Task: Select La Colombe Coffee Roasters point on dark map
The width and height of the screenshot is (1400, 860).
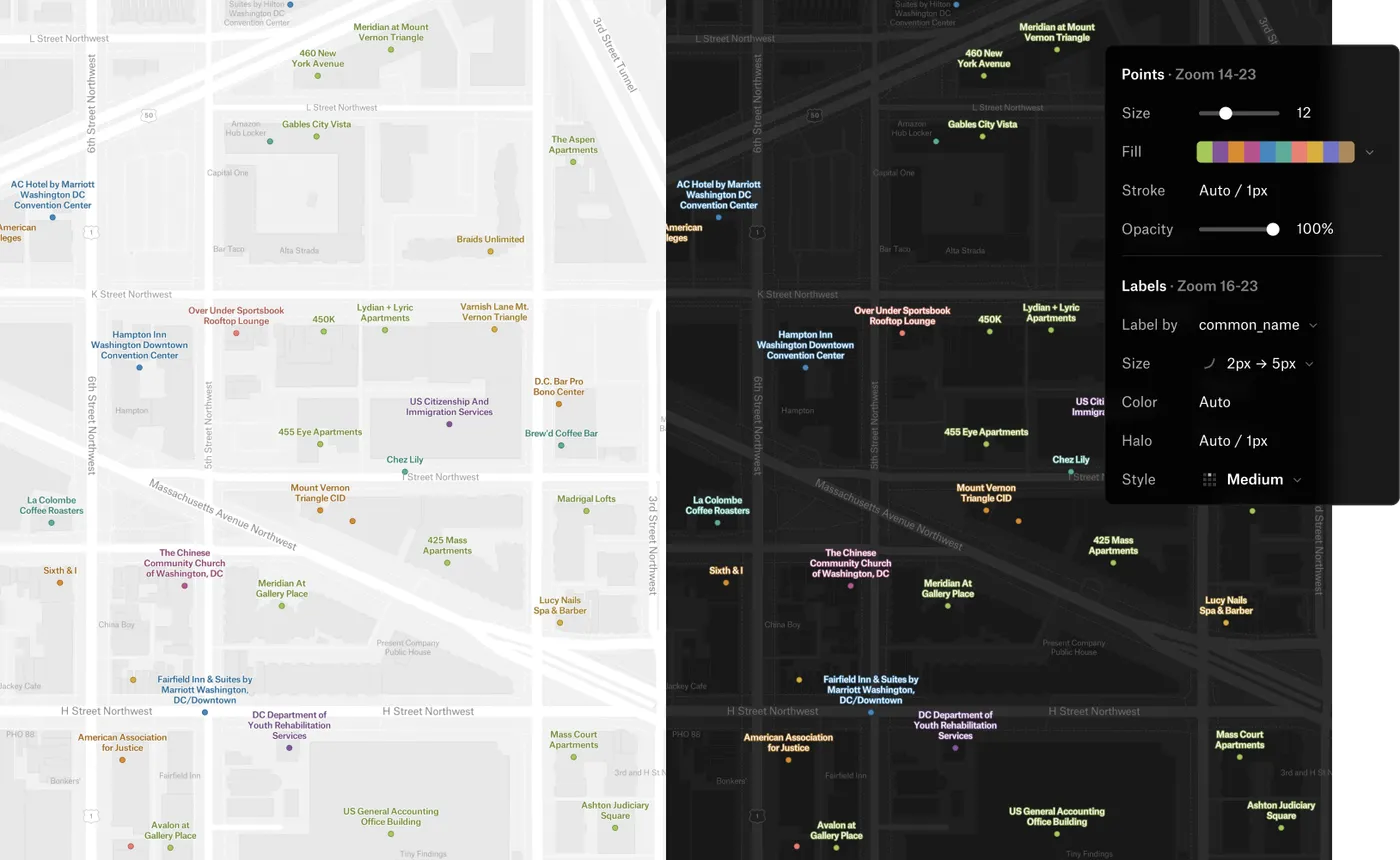Action: (717, 522)
